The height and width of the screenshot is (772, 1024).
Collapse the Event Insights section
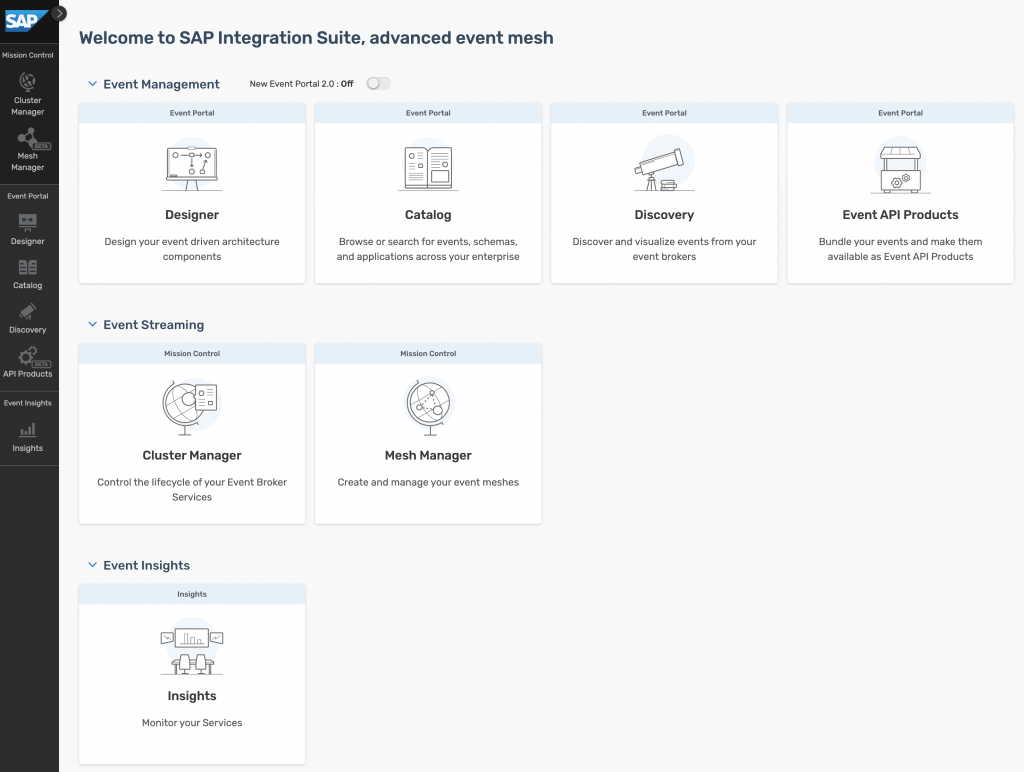[x=92, y=564]
